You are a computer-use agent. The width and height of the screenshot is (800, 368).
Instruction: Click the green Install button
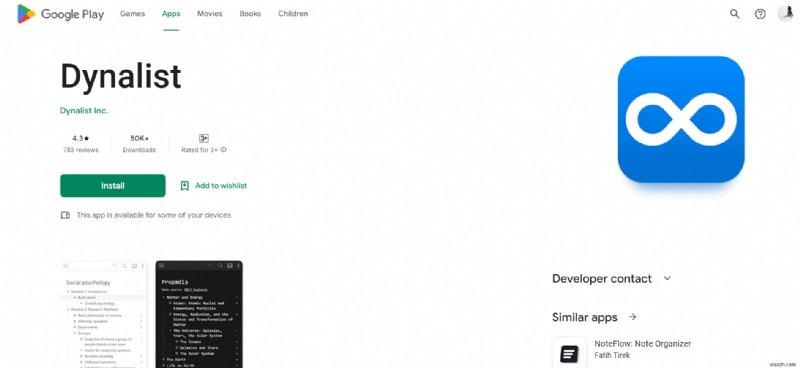tap(113, 186)
